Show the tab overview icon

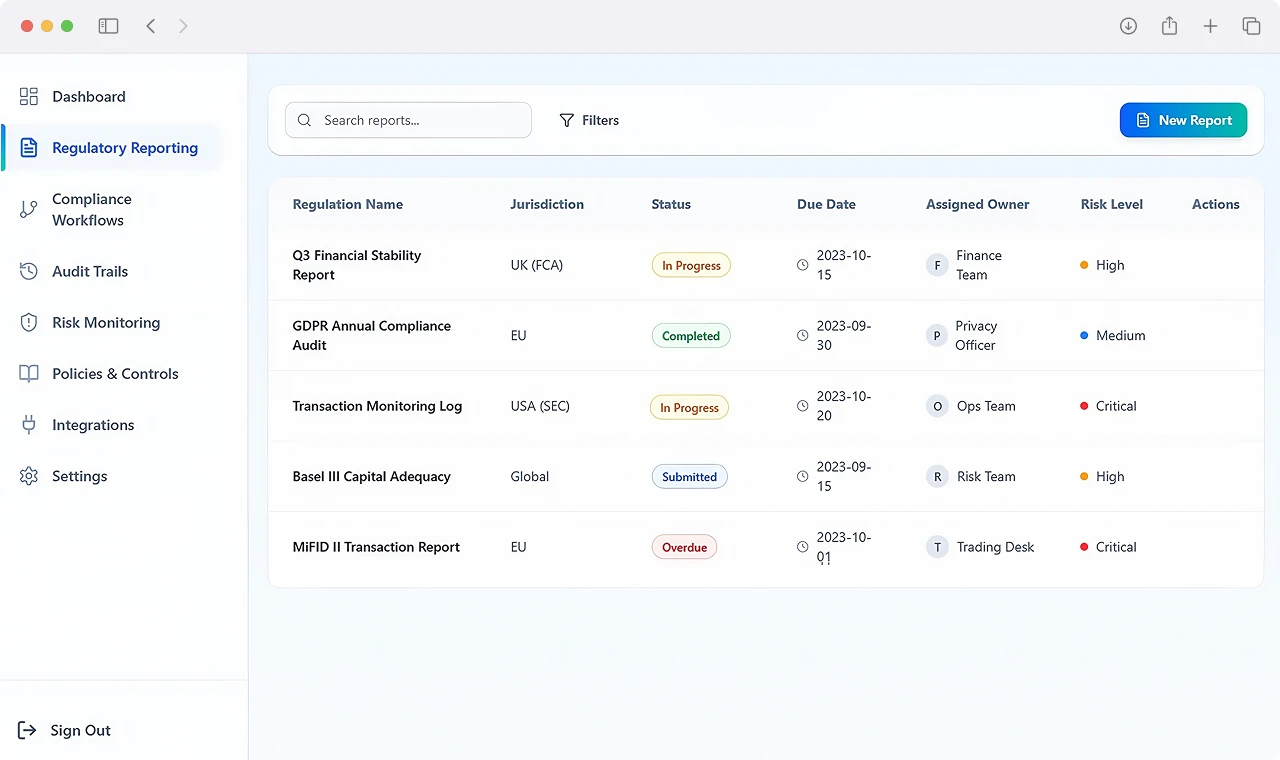(1251, 26)
